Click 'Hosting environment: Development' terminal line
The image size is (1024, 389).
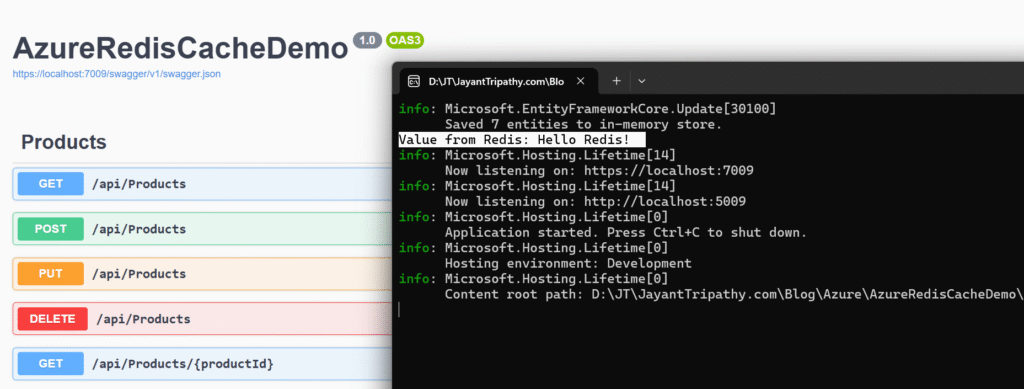pyautogui.click(x=568, y=264)
